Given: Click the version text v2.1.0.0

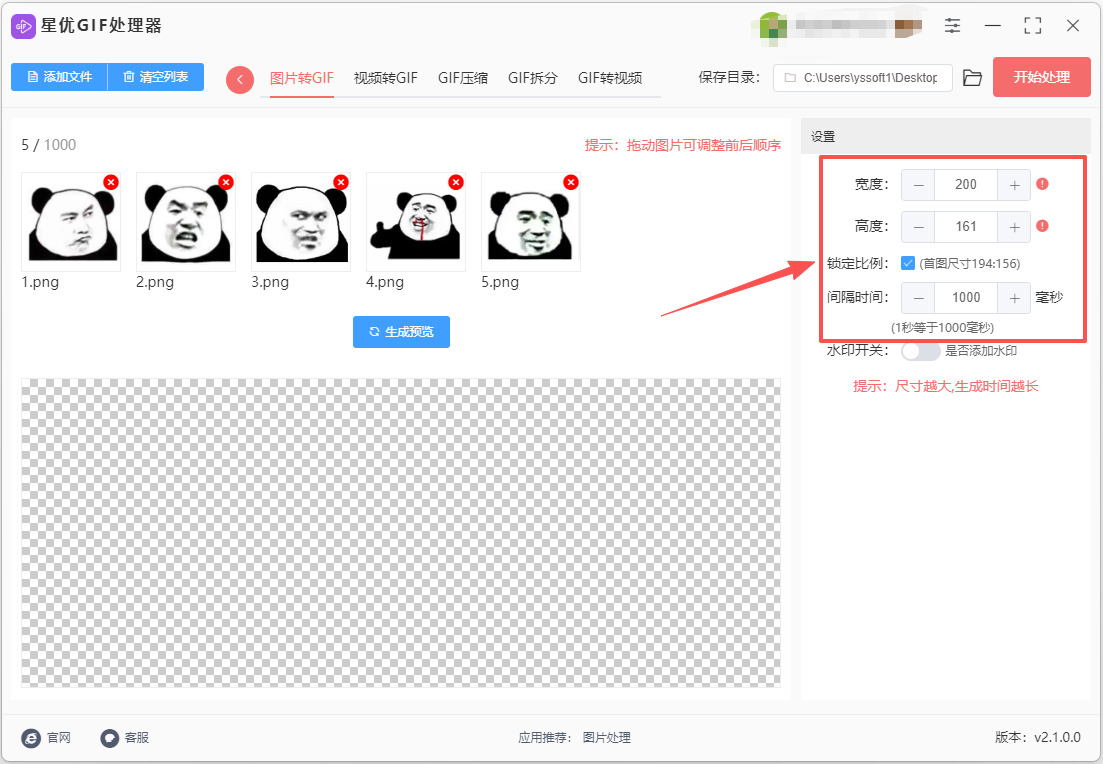Looking at the screenshot, I should pyautogui.click(x=1057, y=737).
